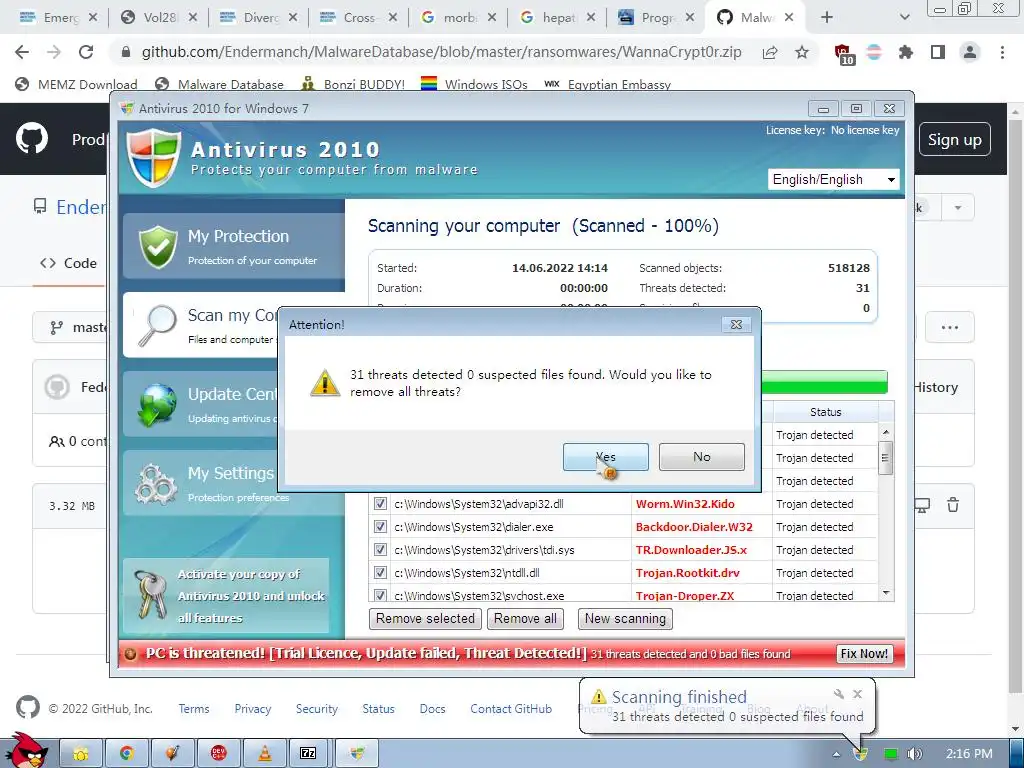
Task: Select the Trojan.Rootkit.drv threat name
Action: tap(688, 573)
